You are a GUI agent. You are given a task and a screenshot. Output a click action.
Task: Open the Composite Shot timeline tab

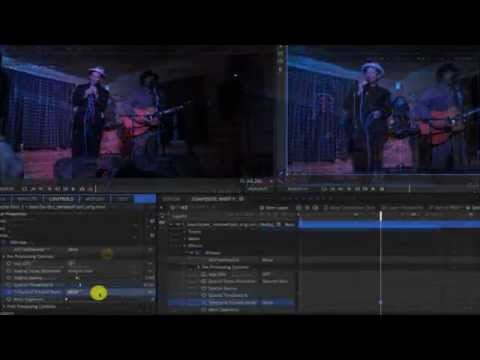213,199
